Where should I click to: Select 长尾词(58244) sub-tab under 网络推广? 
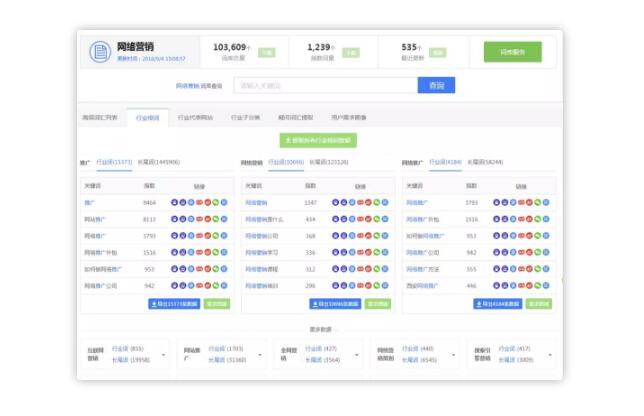click(x=485, y=162)
